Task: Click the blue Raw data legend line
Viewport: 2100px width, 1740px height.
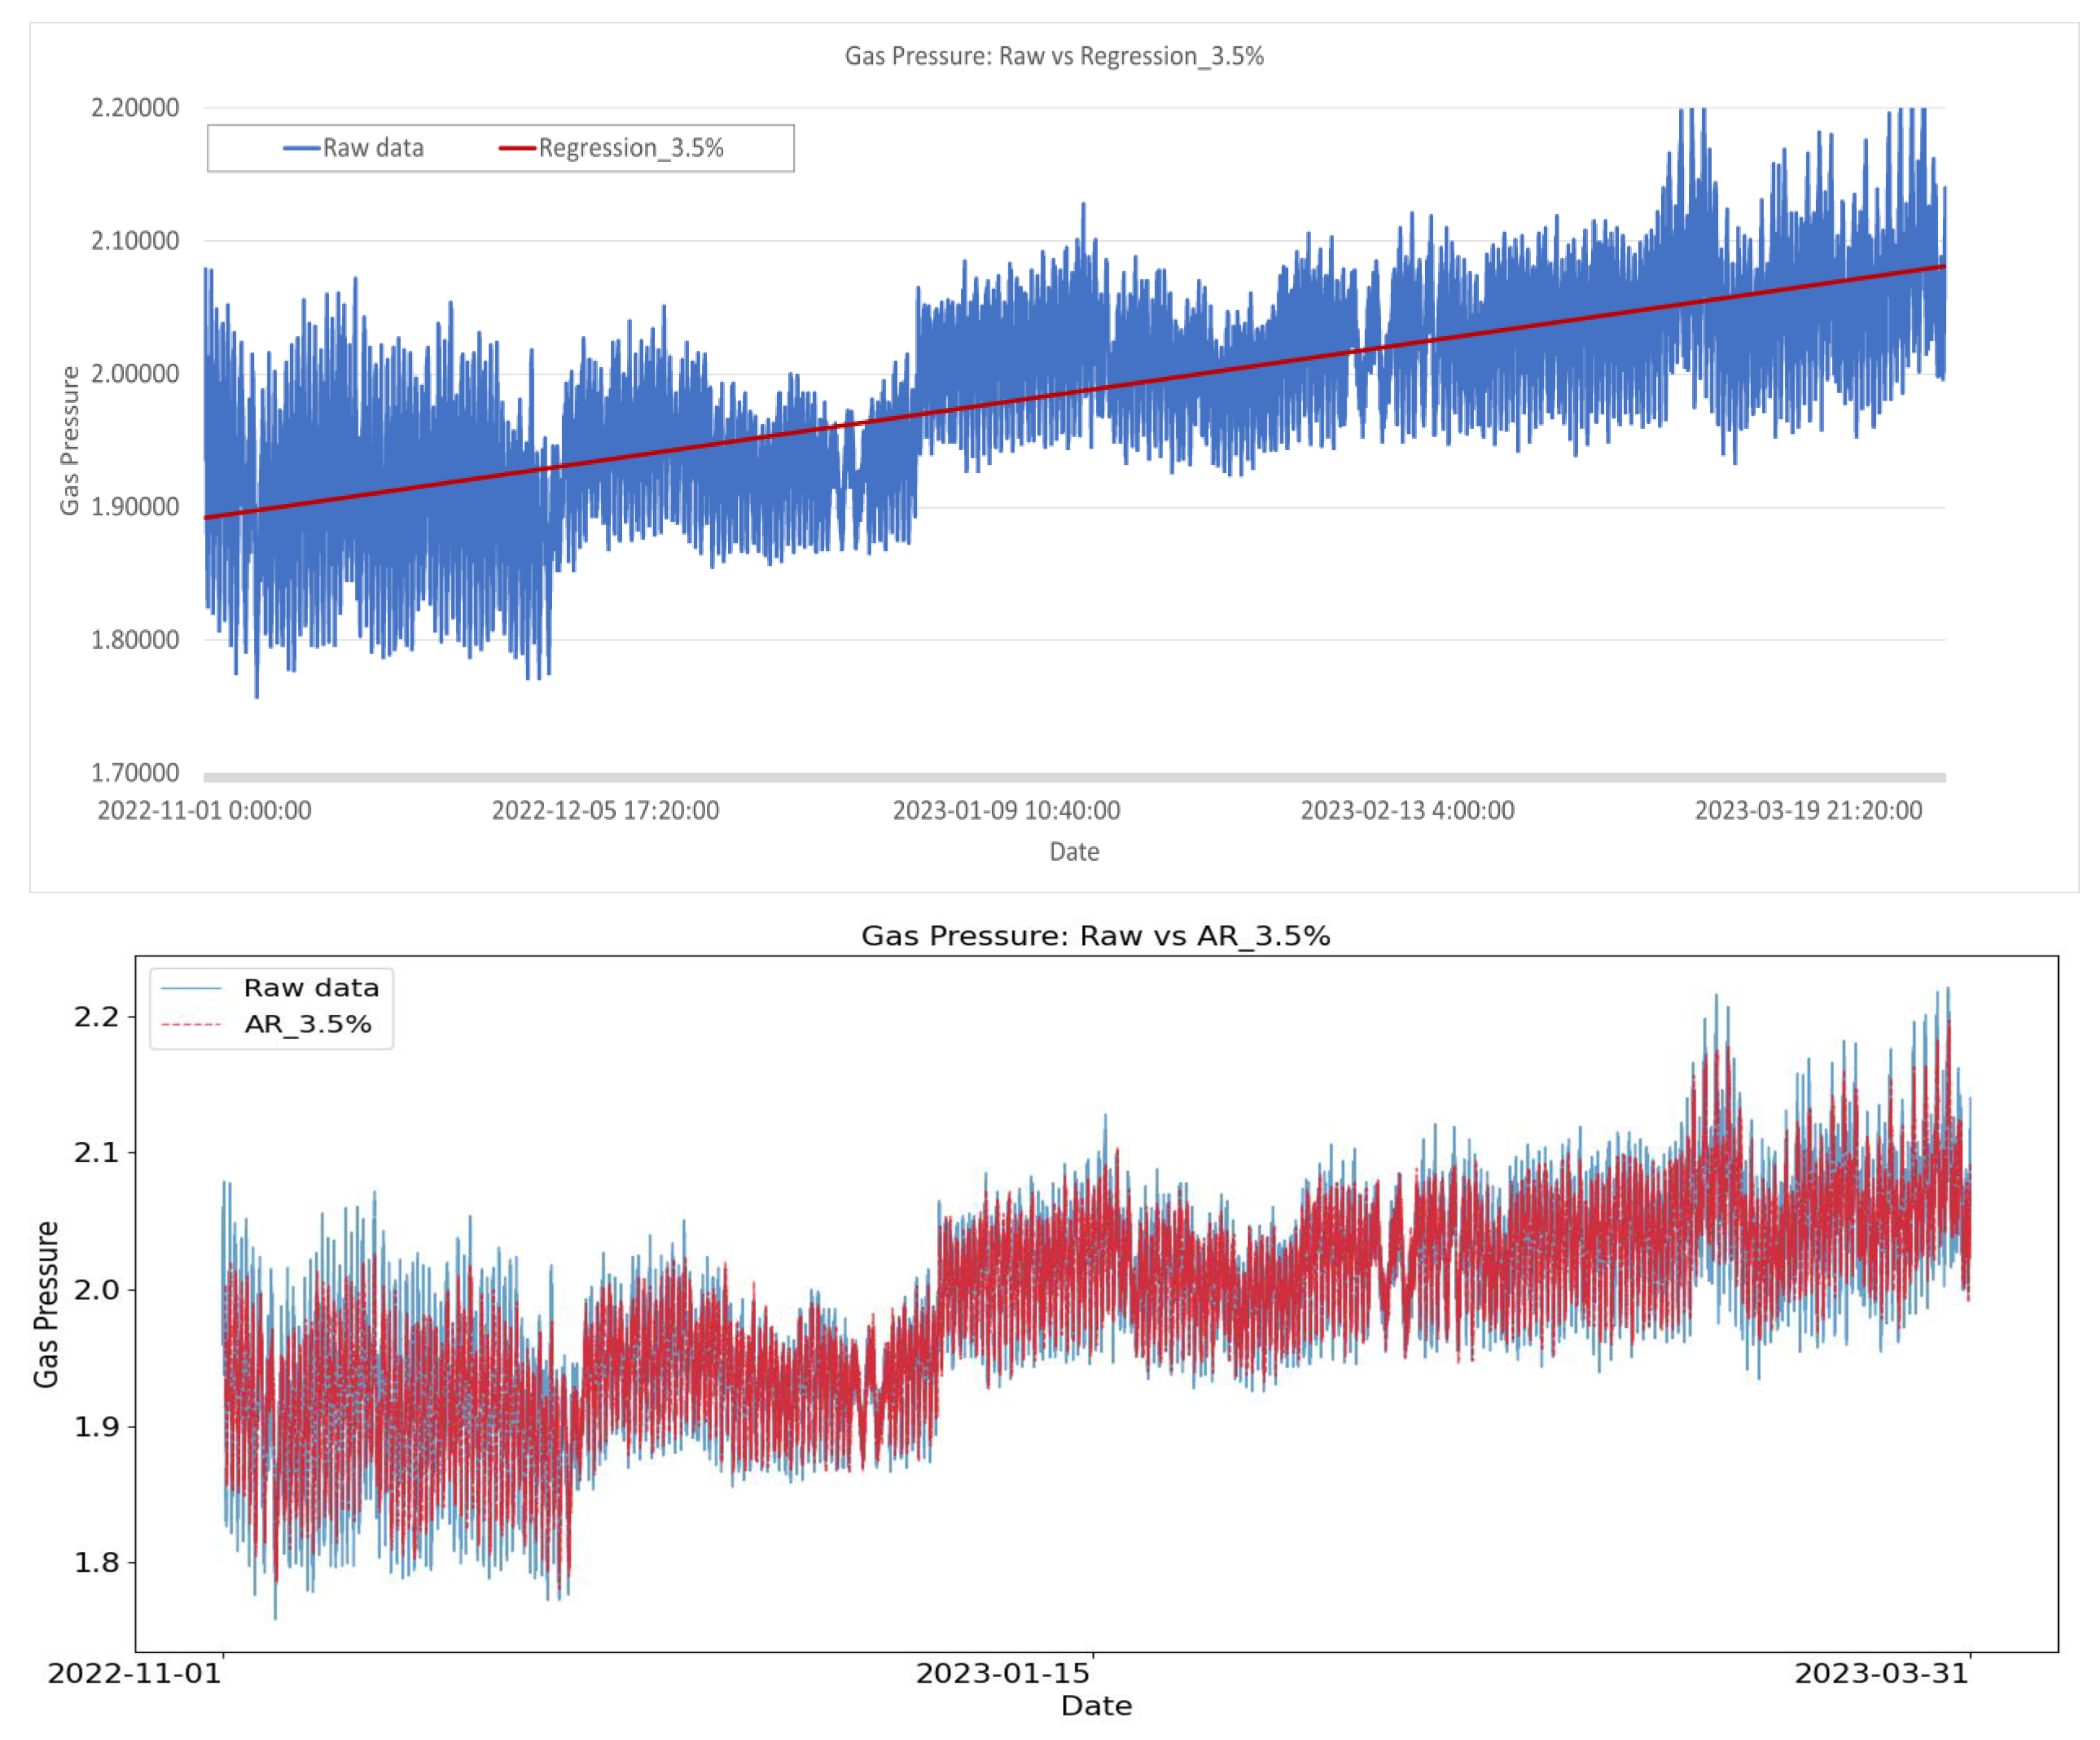Action: tap(301, 148)
